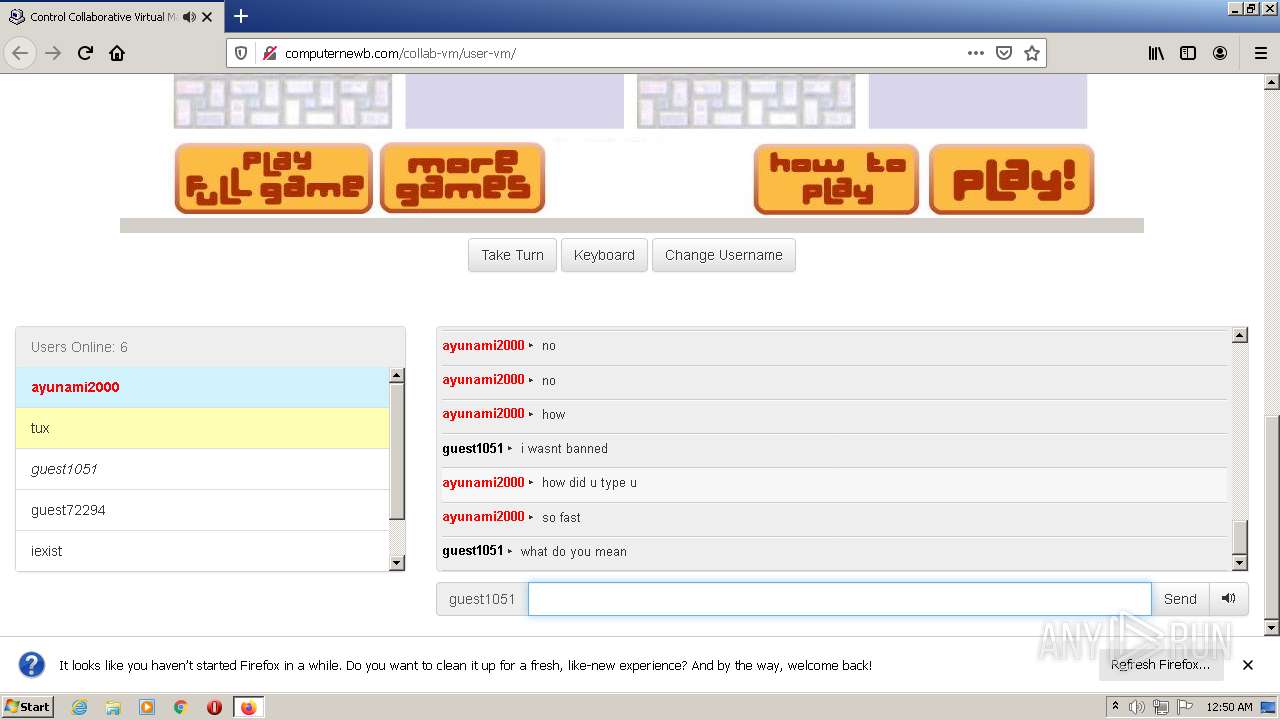Save page to Pocket
This screenshot has height=720, width=1280.
1004,53
